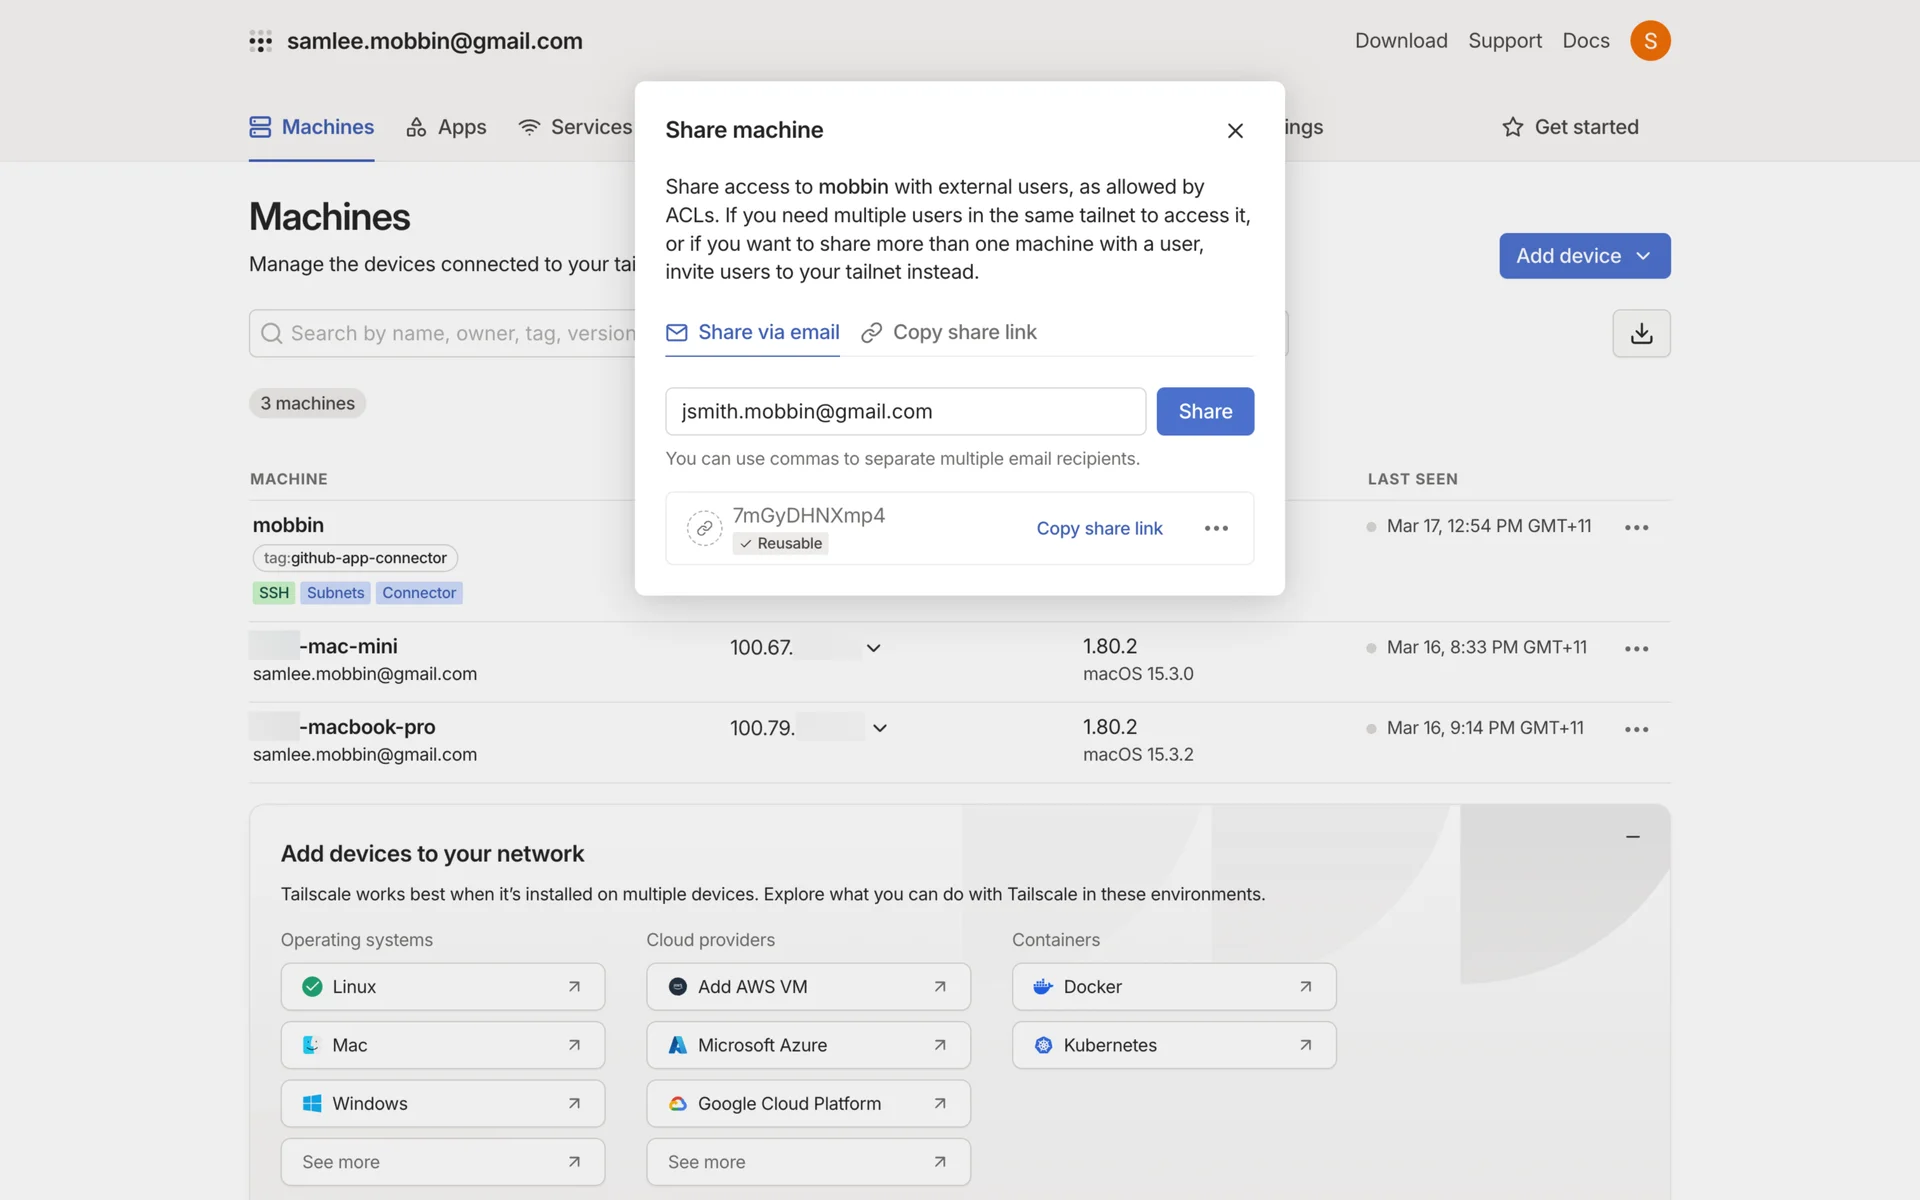Click the blue Share button

pyautogui.click(x=1204, y=411)
